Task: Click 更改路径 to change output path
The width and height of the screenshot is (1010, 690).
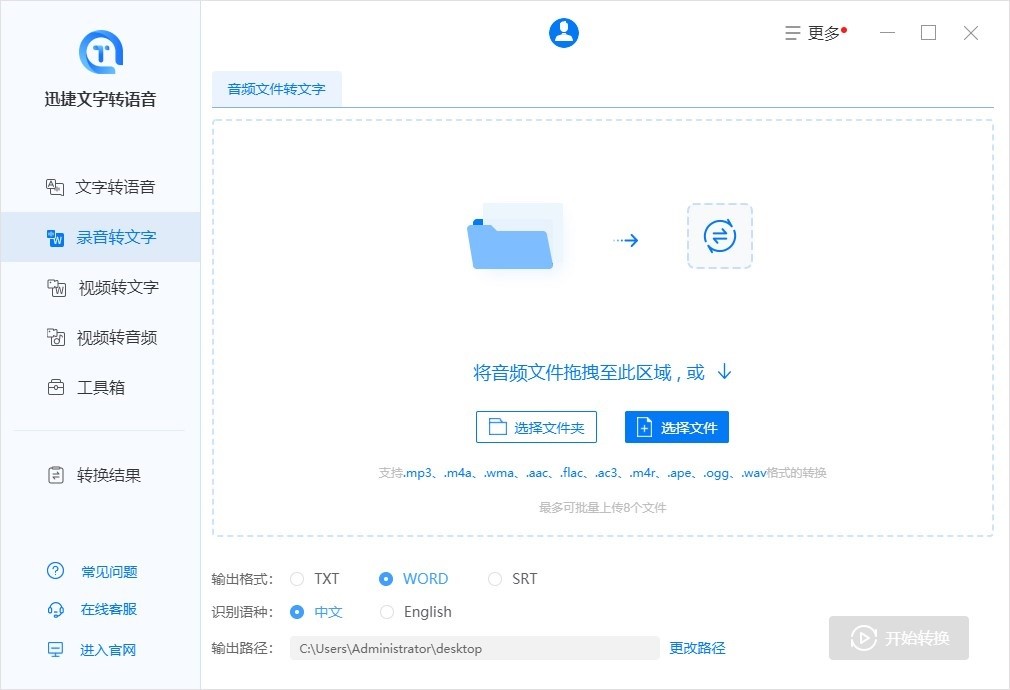Action: tap(697, 648)
